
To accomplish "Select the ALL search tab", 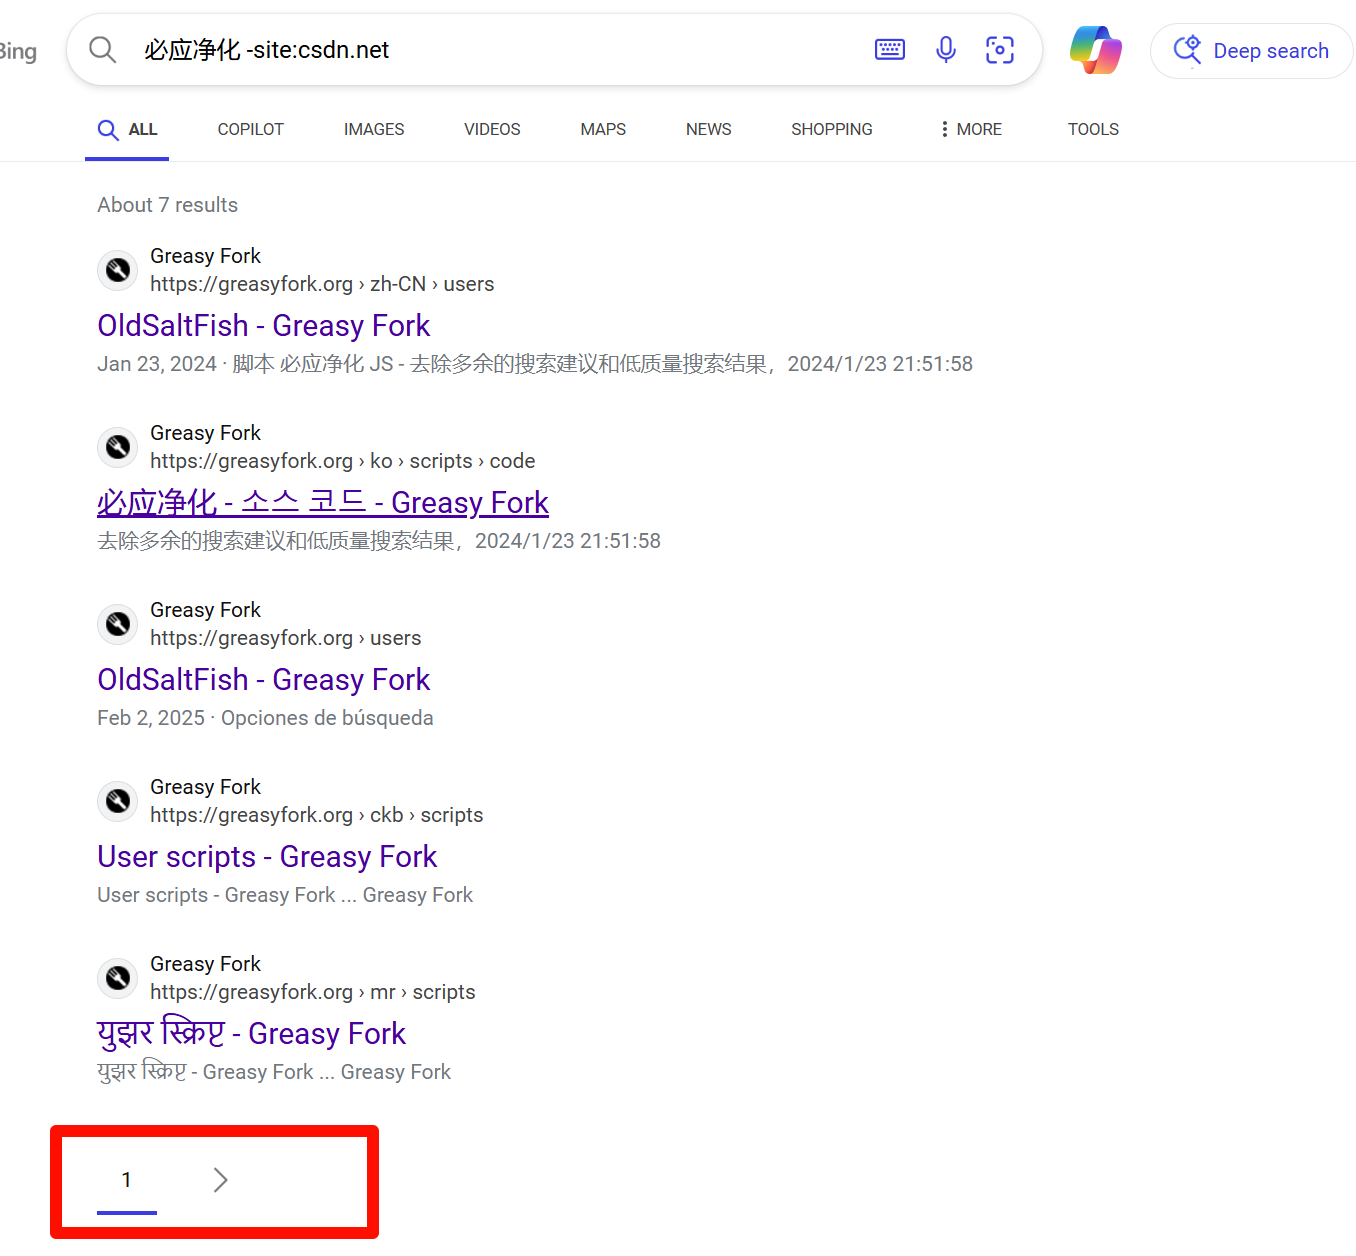I will 127,129.
